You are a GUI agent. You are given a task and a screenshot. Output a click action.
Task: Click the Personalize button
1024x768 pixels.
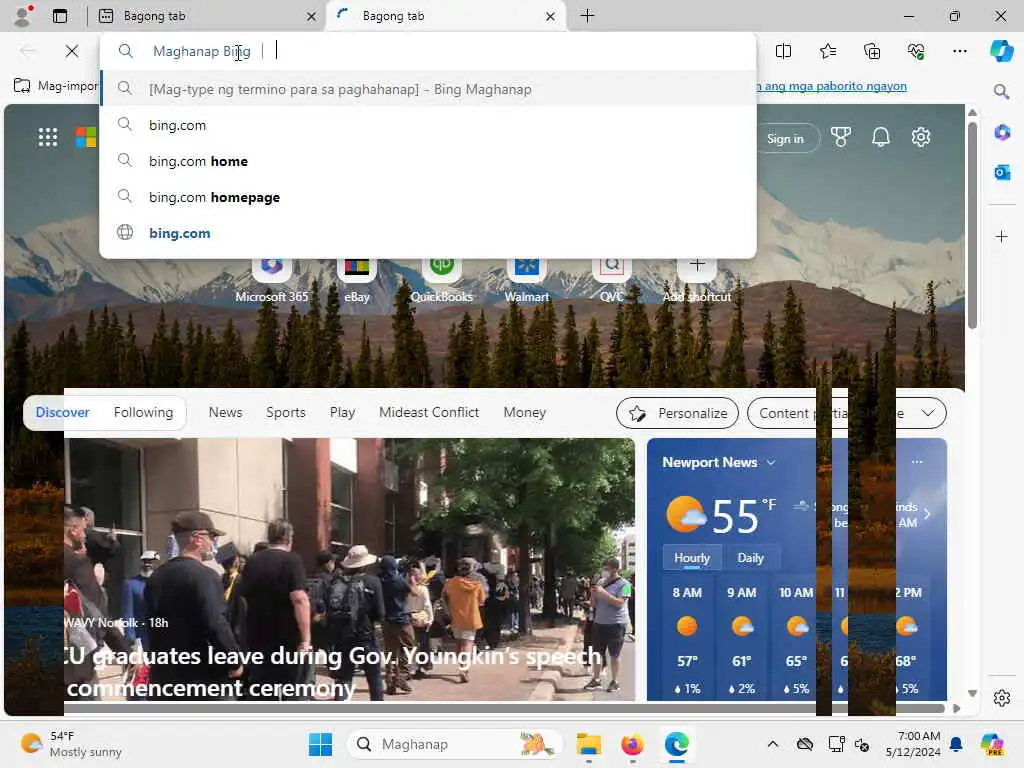[x=677, y=413]
